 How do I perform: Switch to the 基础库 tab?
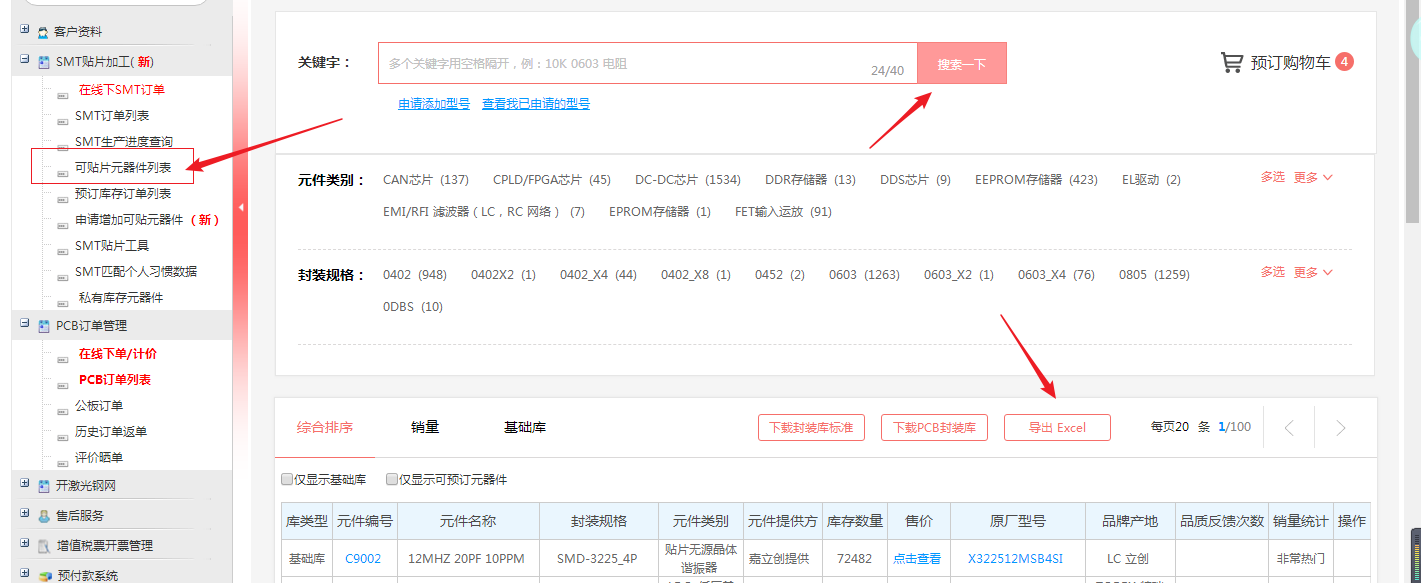[525, 427]
